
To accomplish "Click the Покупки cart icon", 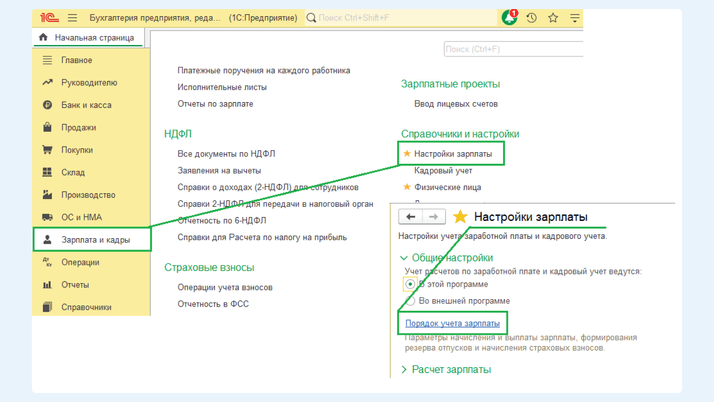I will (x=47, y=150).
